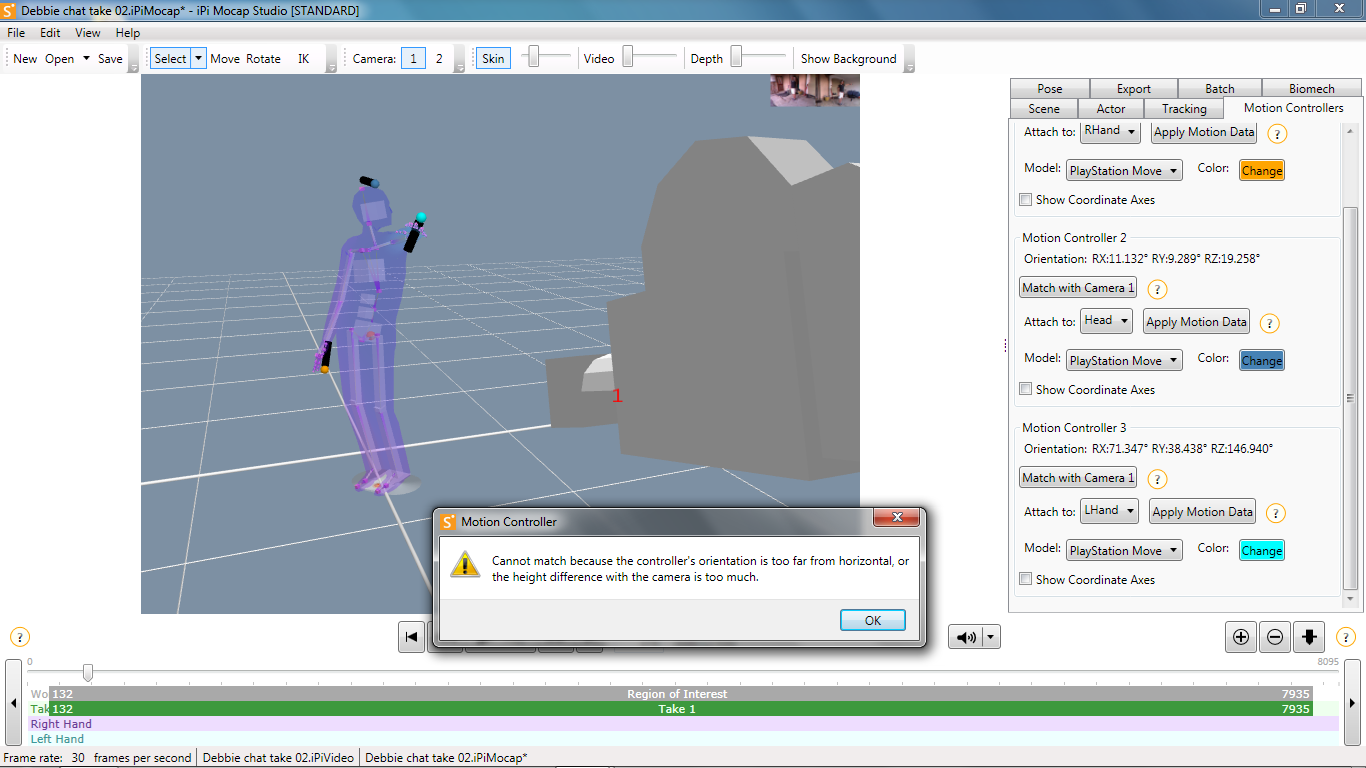
Task: Switch to the Biomech tab
Action: coord(1312,89)
